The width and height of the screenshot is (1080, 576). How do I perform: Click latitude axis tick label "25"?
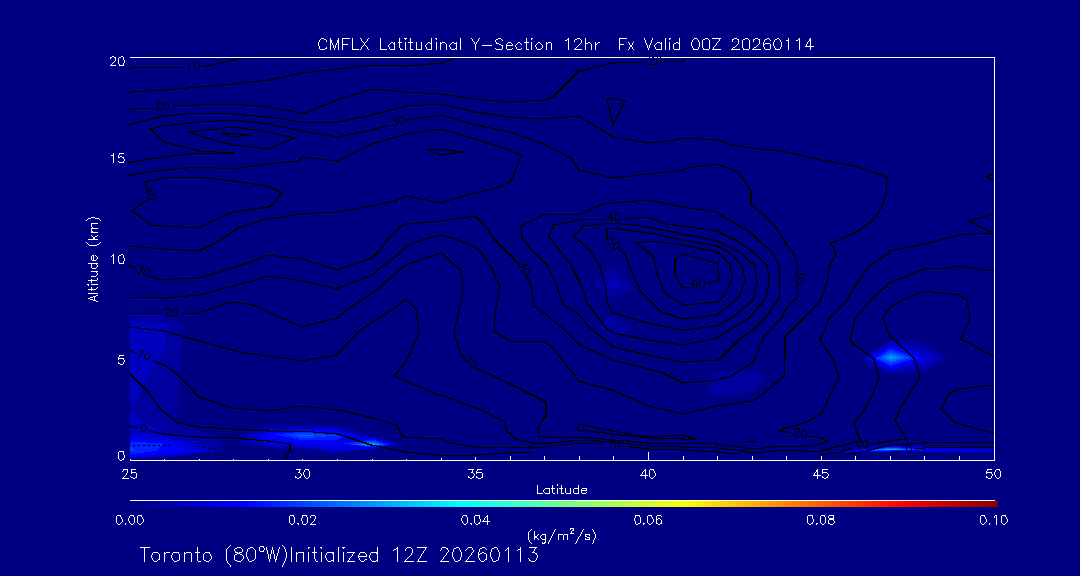point(129,473)
